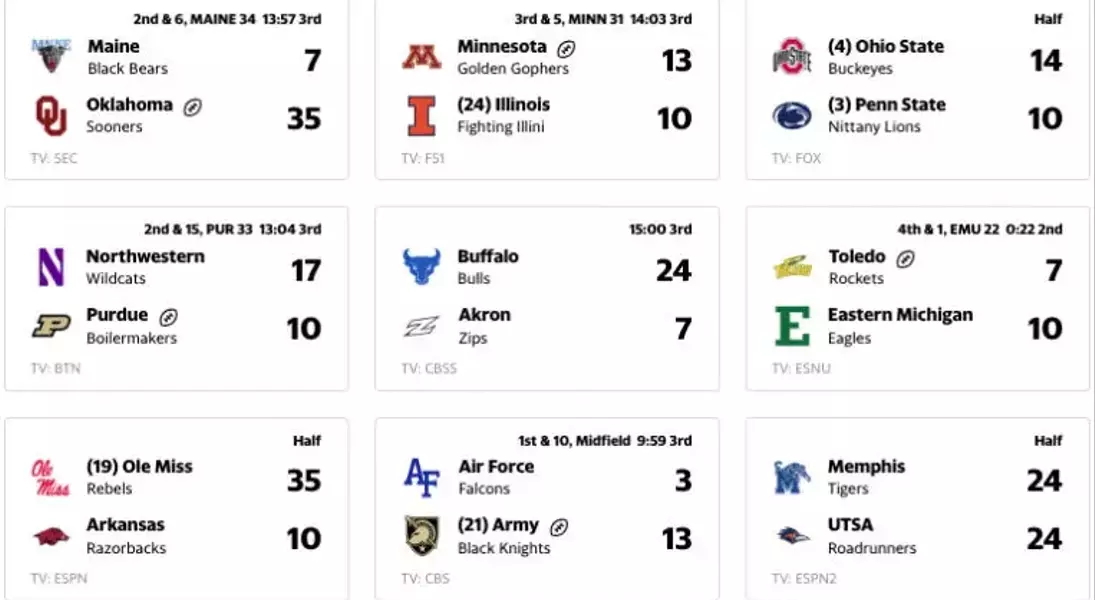The width and height of the screenshot is (1095, 600).
Task: Click the Air Force score of 3
Action: point(683,480)
